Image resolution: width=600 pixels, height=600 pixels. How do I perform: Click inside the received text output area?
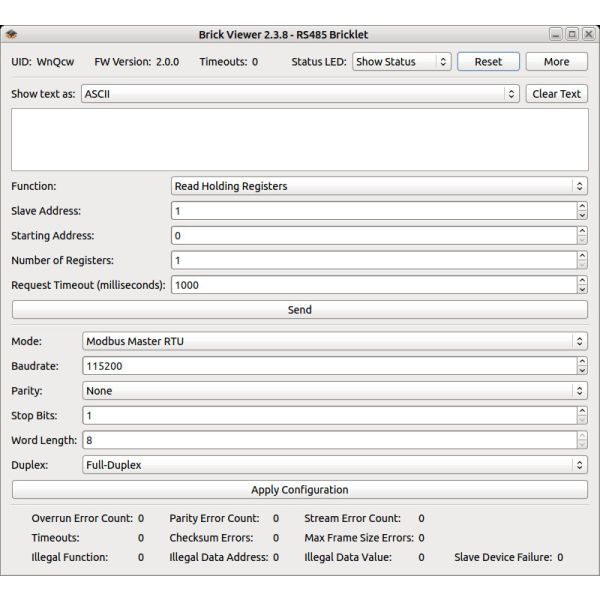tap(300, 139)
